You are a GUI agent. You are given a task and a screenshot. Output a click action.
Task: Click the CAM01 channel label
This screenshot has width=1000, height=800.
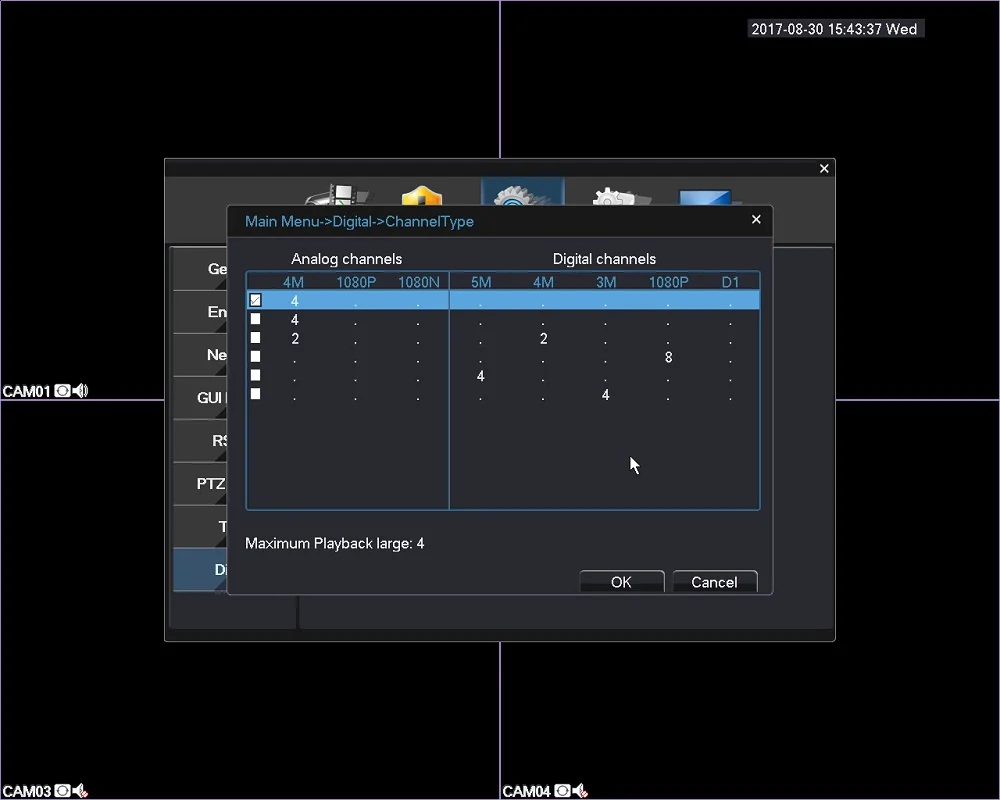tap(26, 391)
